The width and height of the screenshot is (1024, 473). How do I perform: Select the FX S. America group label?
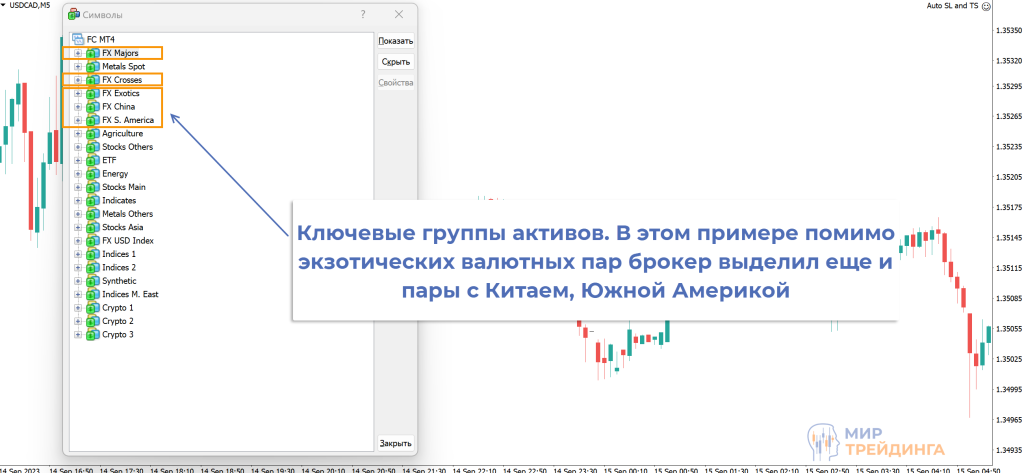128,120
